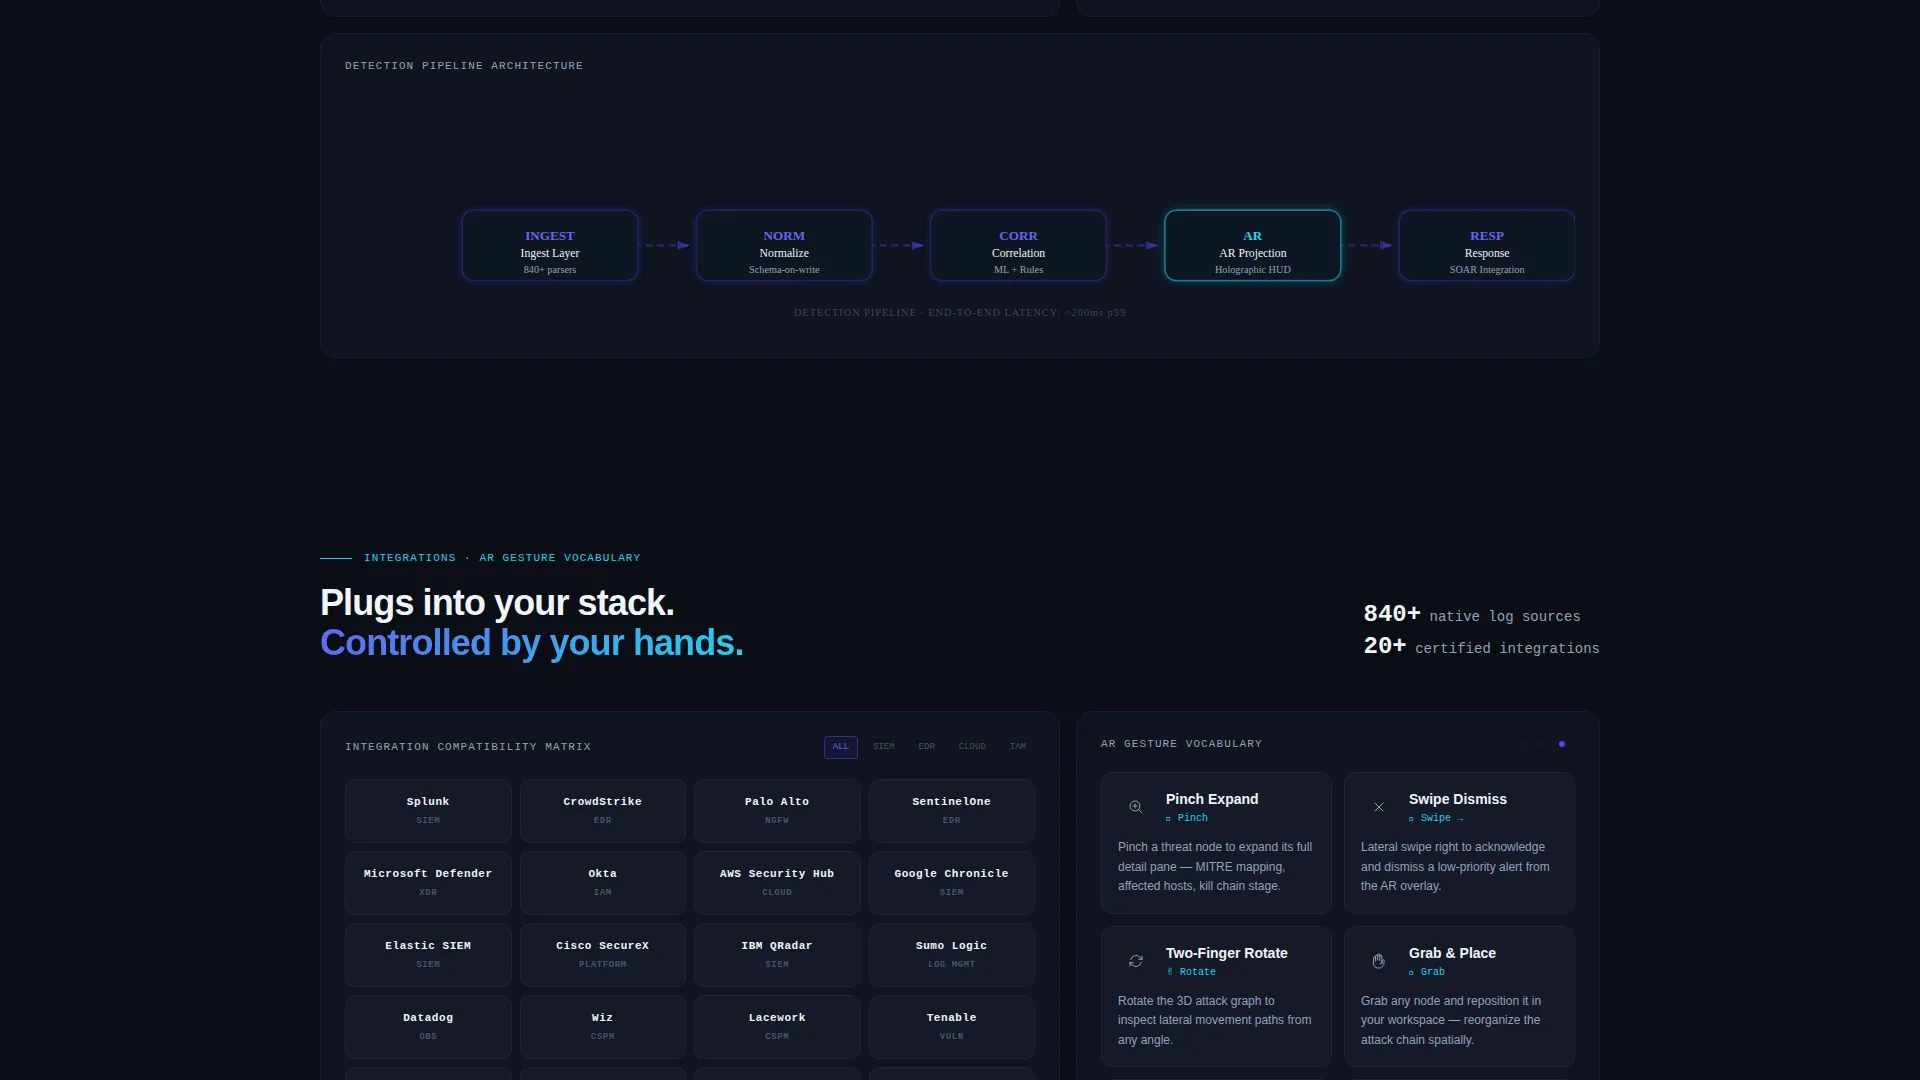1920x1080 pixels.
Task: Click the 'Detection Pipeline Architecture' label
Action: click(464, 66)
